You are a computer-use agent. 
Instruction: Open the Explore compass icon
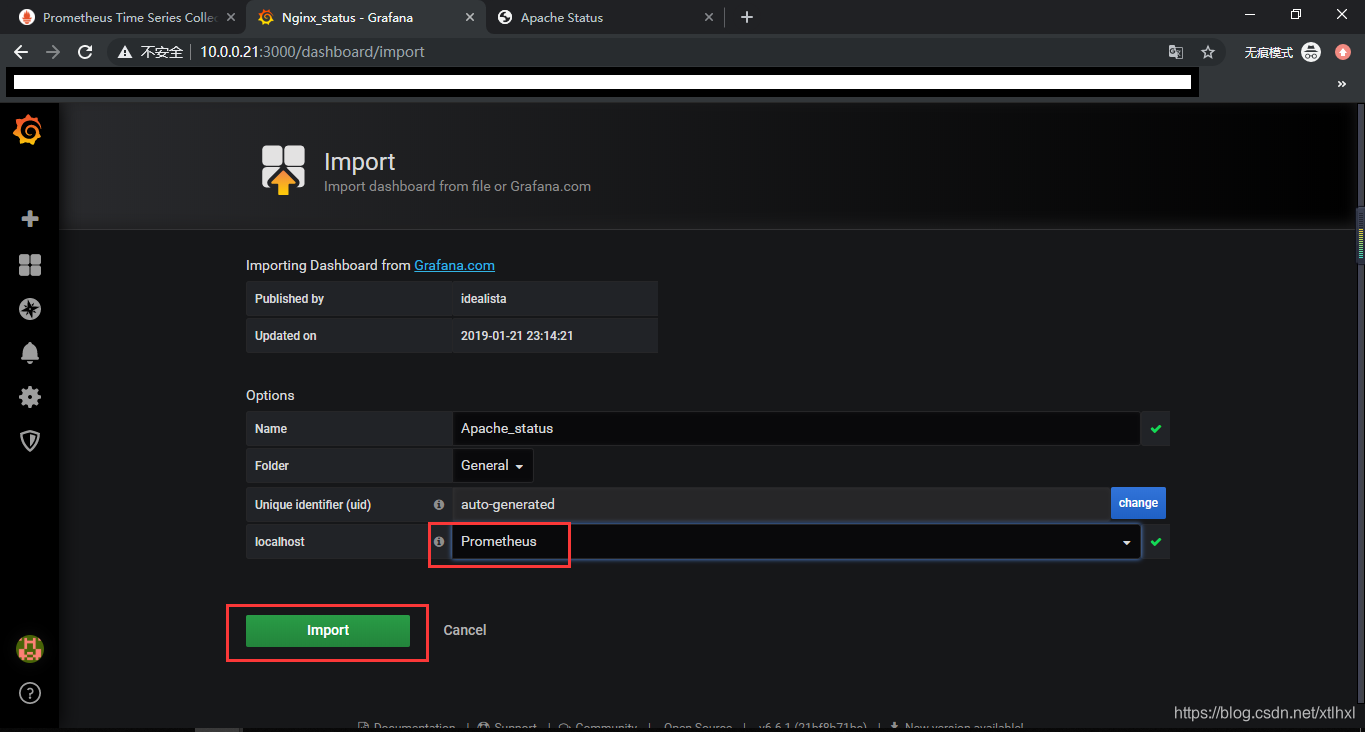pyautogui.click(x=30, y=309)
